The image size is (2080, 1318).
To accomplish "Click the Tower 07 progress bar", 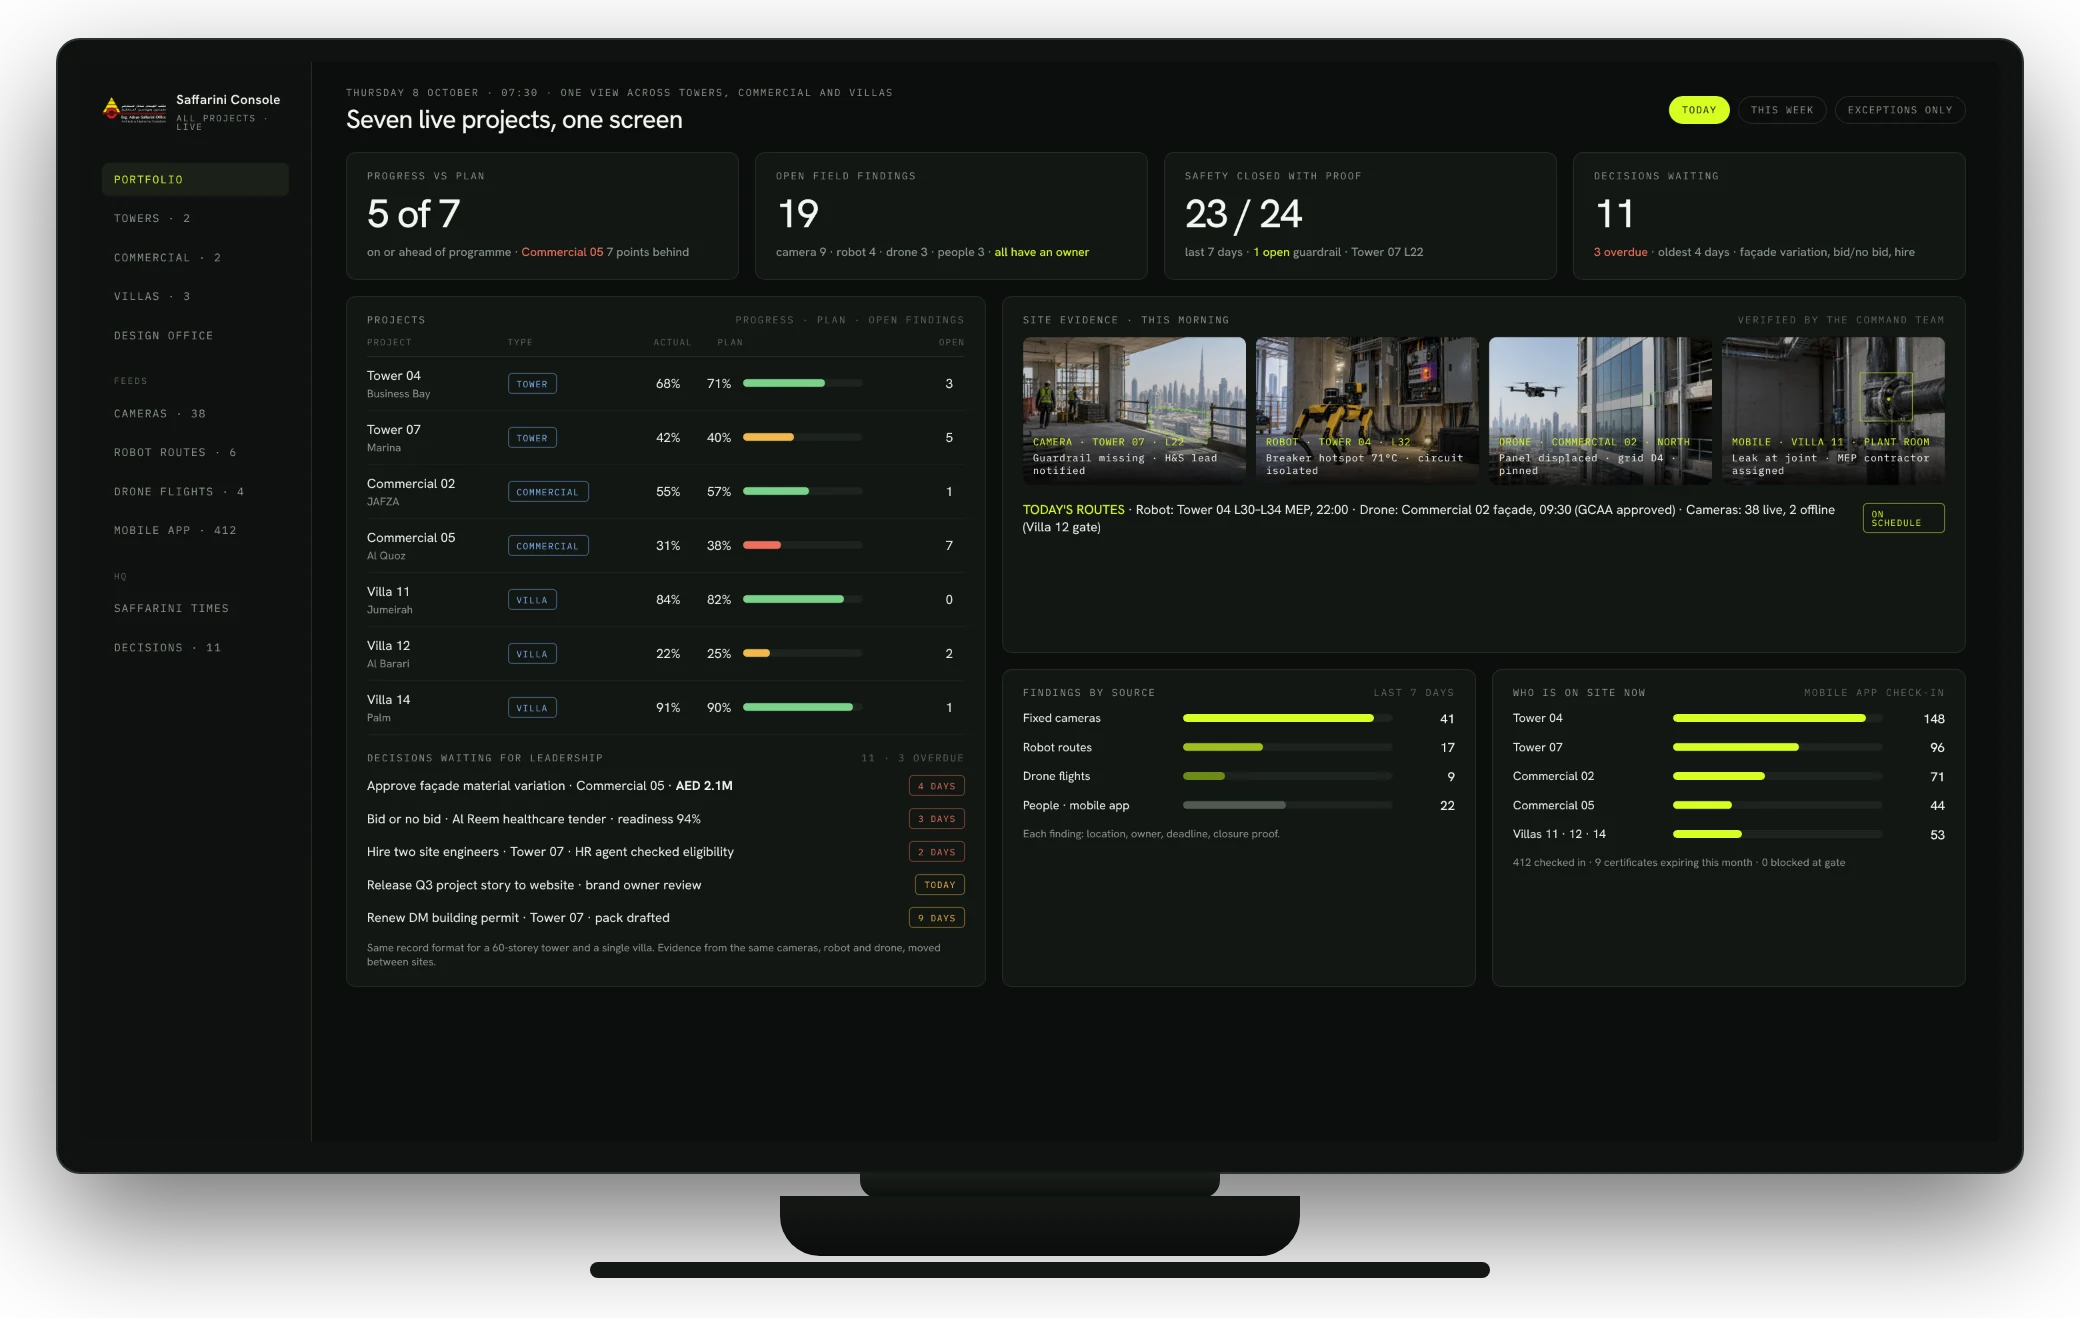I will (x=802, y=437).
